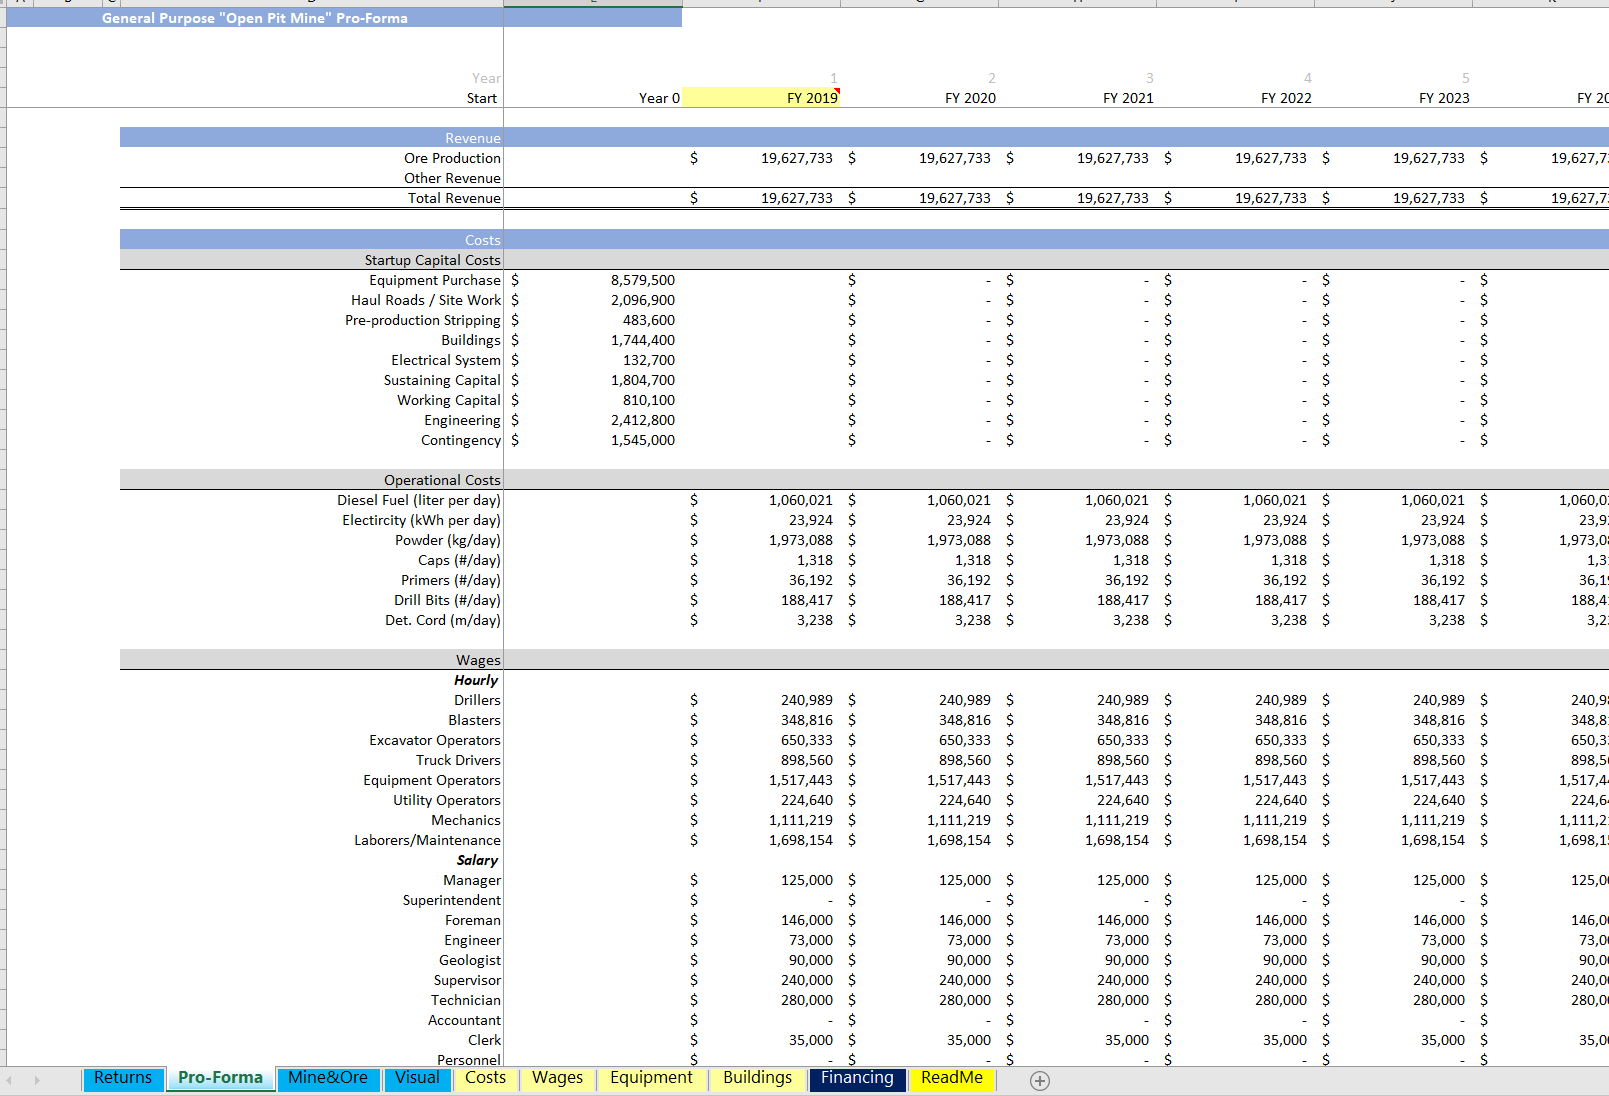Select the Open Pit Mine Pro-Forma title cell

(253, 17)
